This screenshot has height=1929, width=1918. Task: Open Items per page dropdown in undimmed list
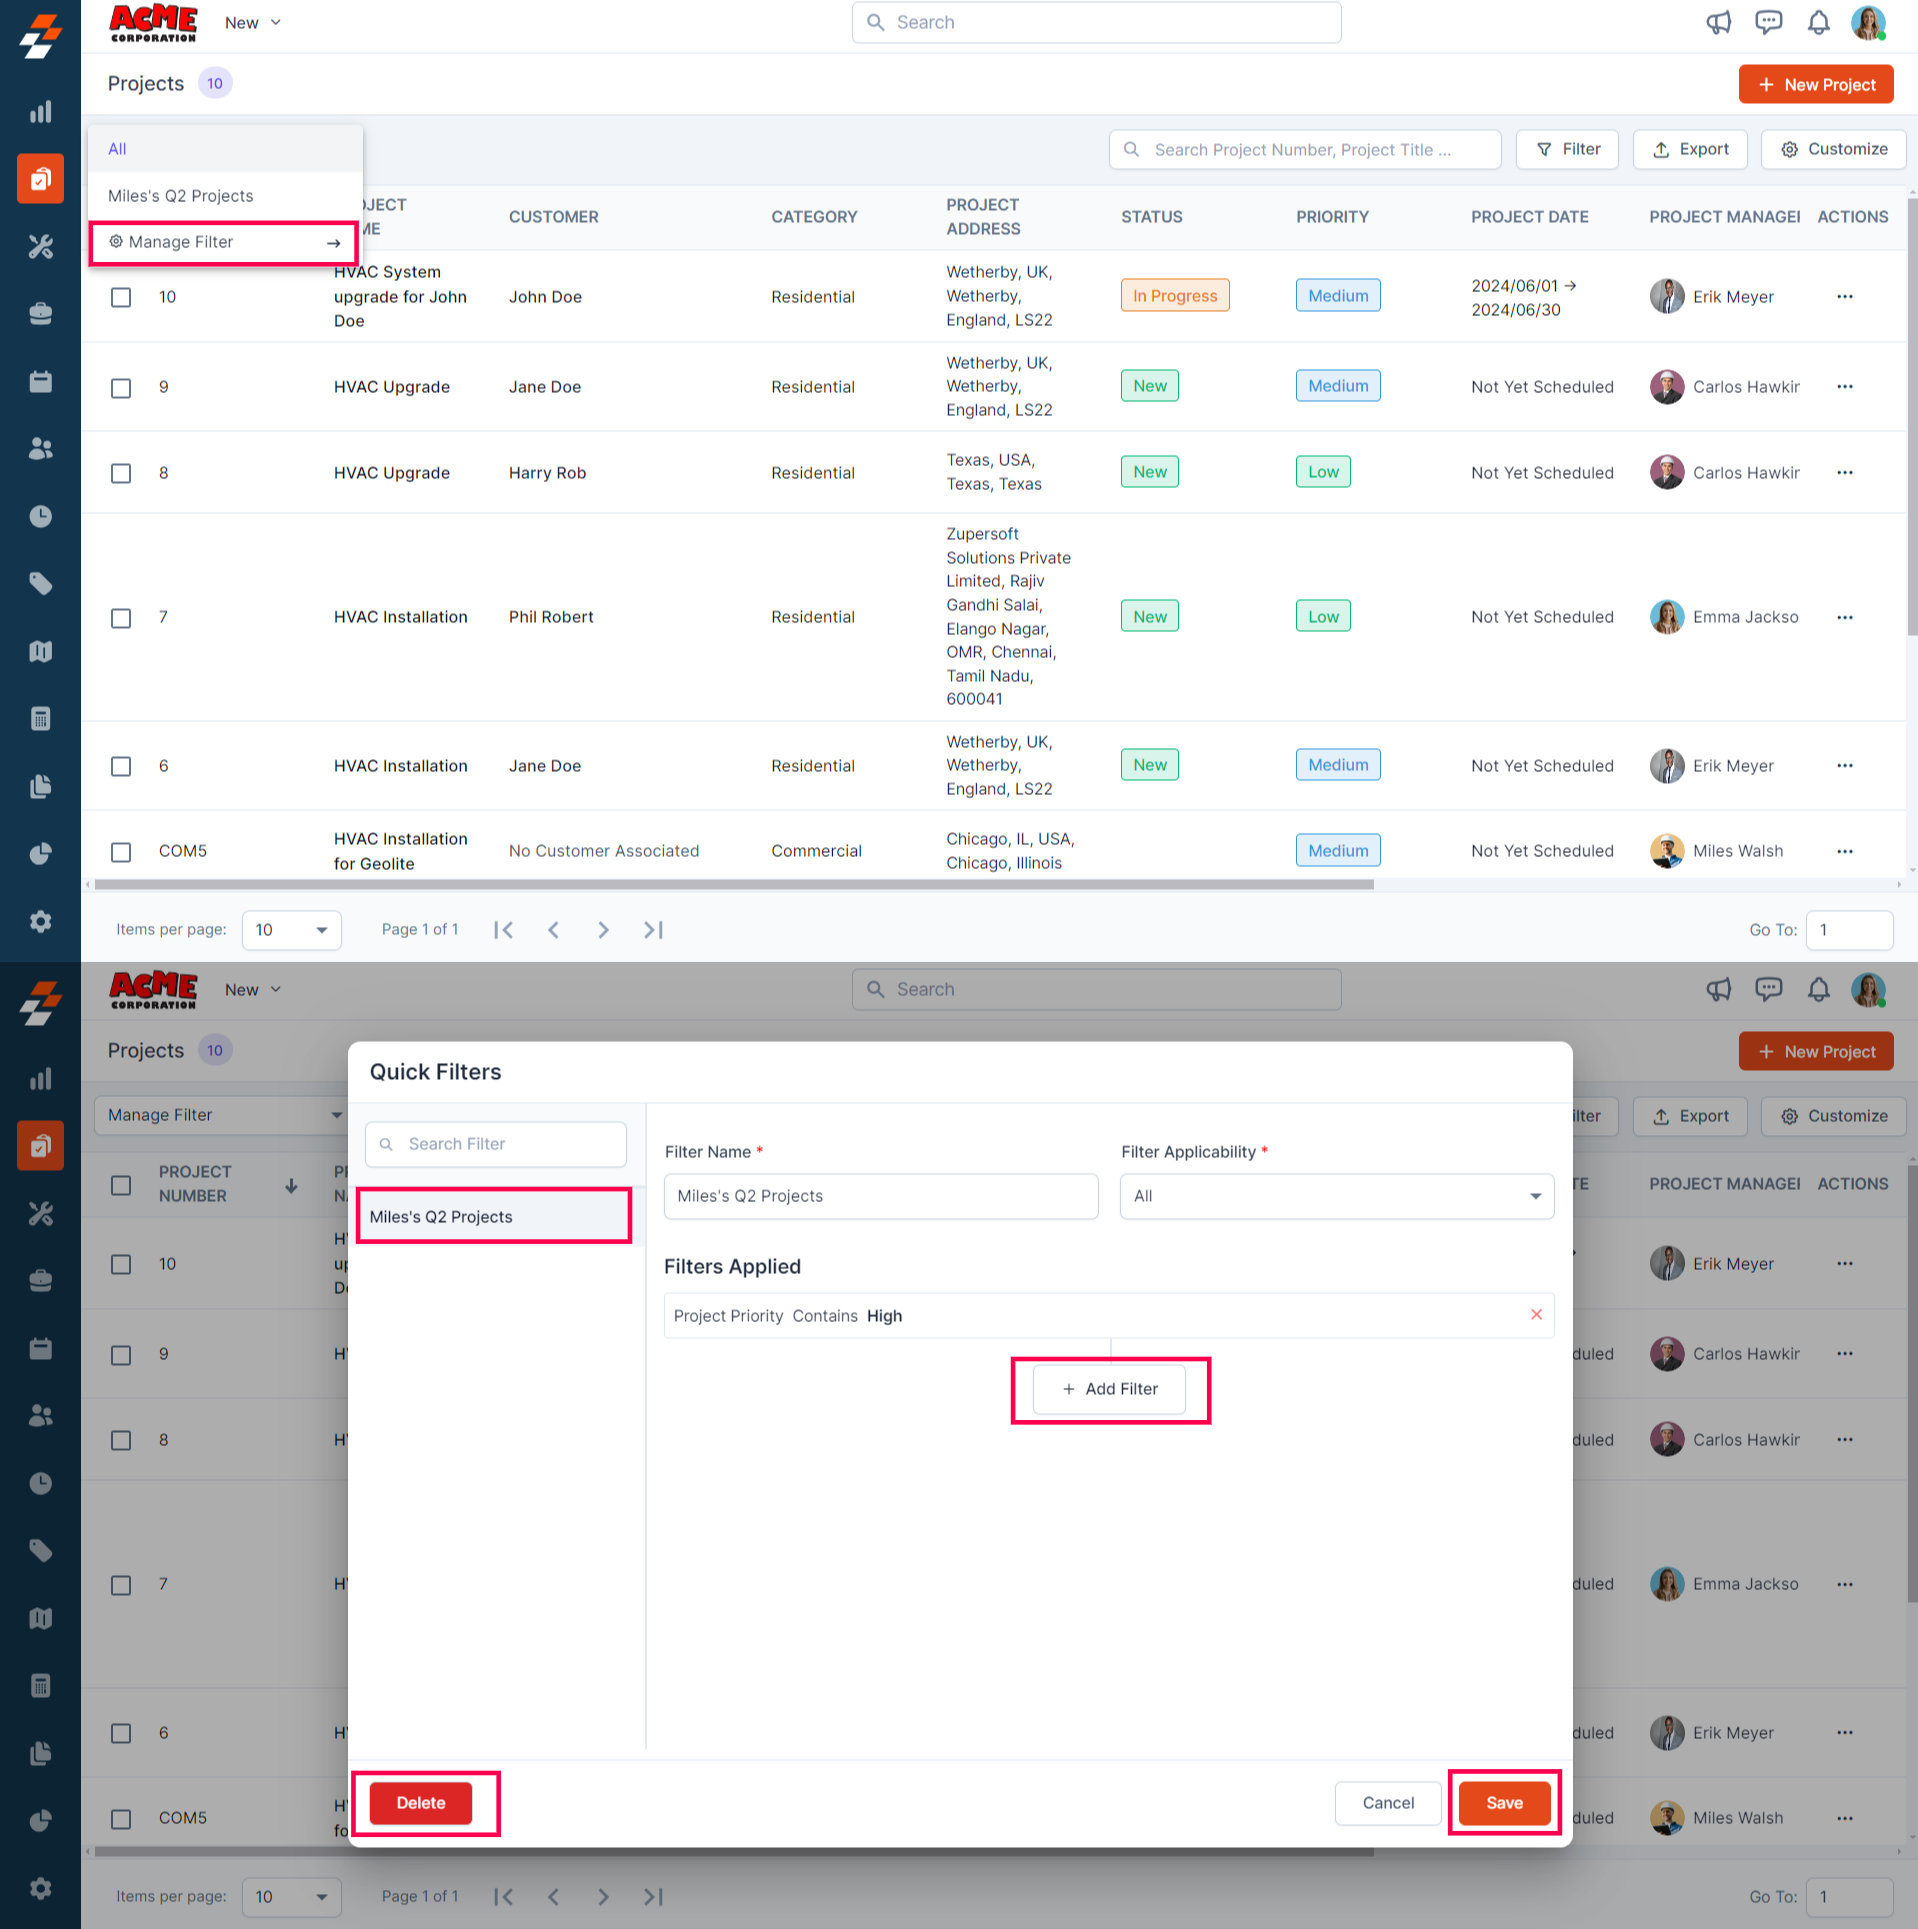tap(292, 930)
